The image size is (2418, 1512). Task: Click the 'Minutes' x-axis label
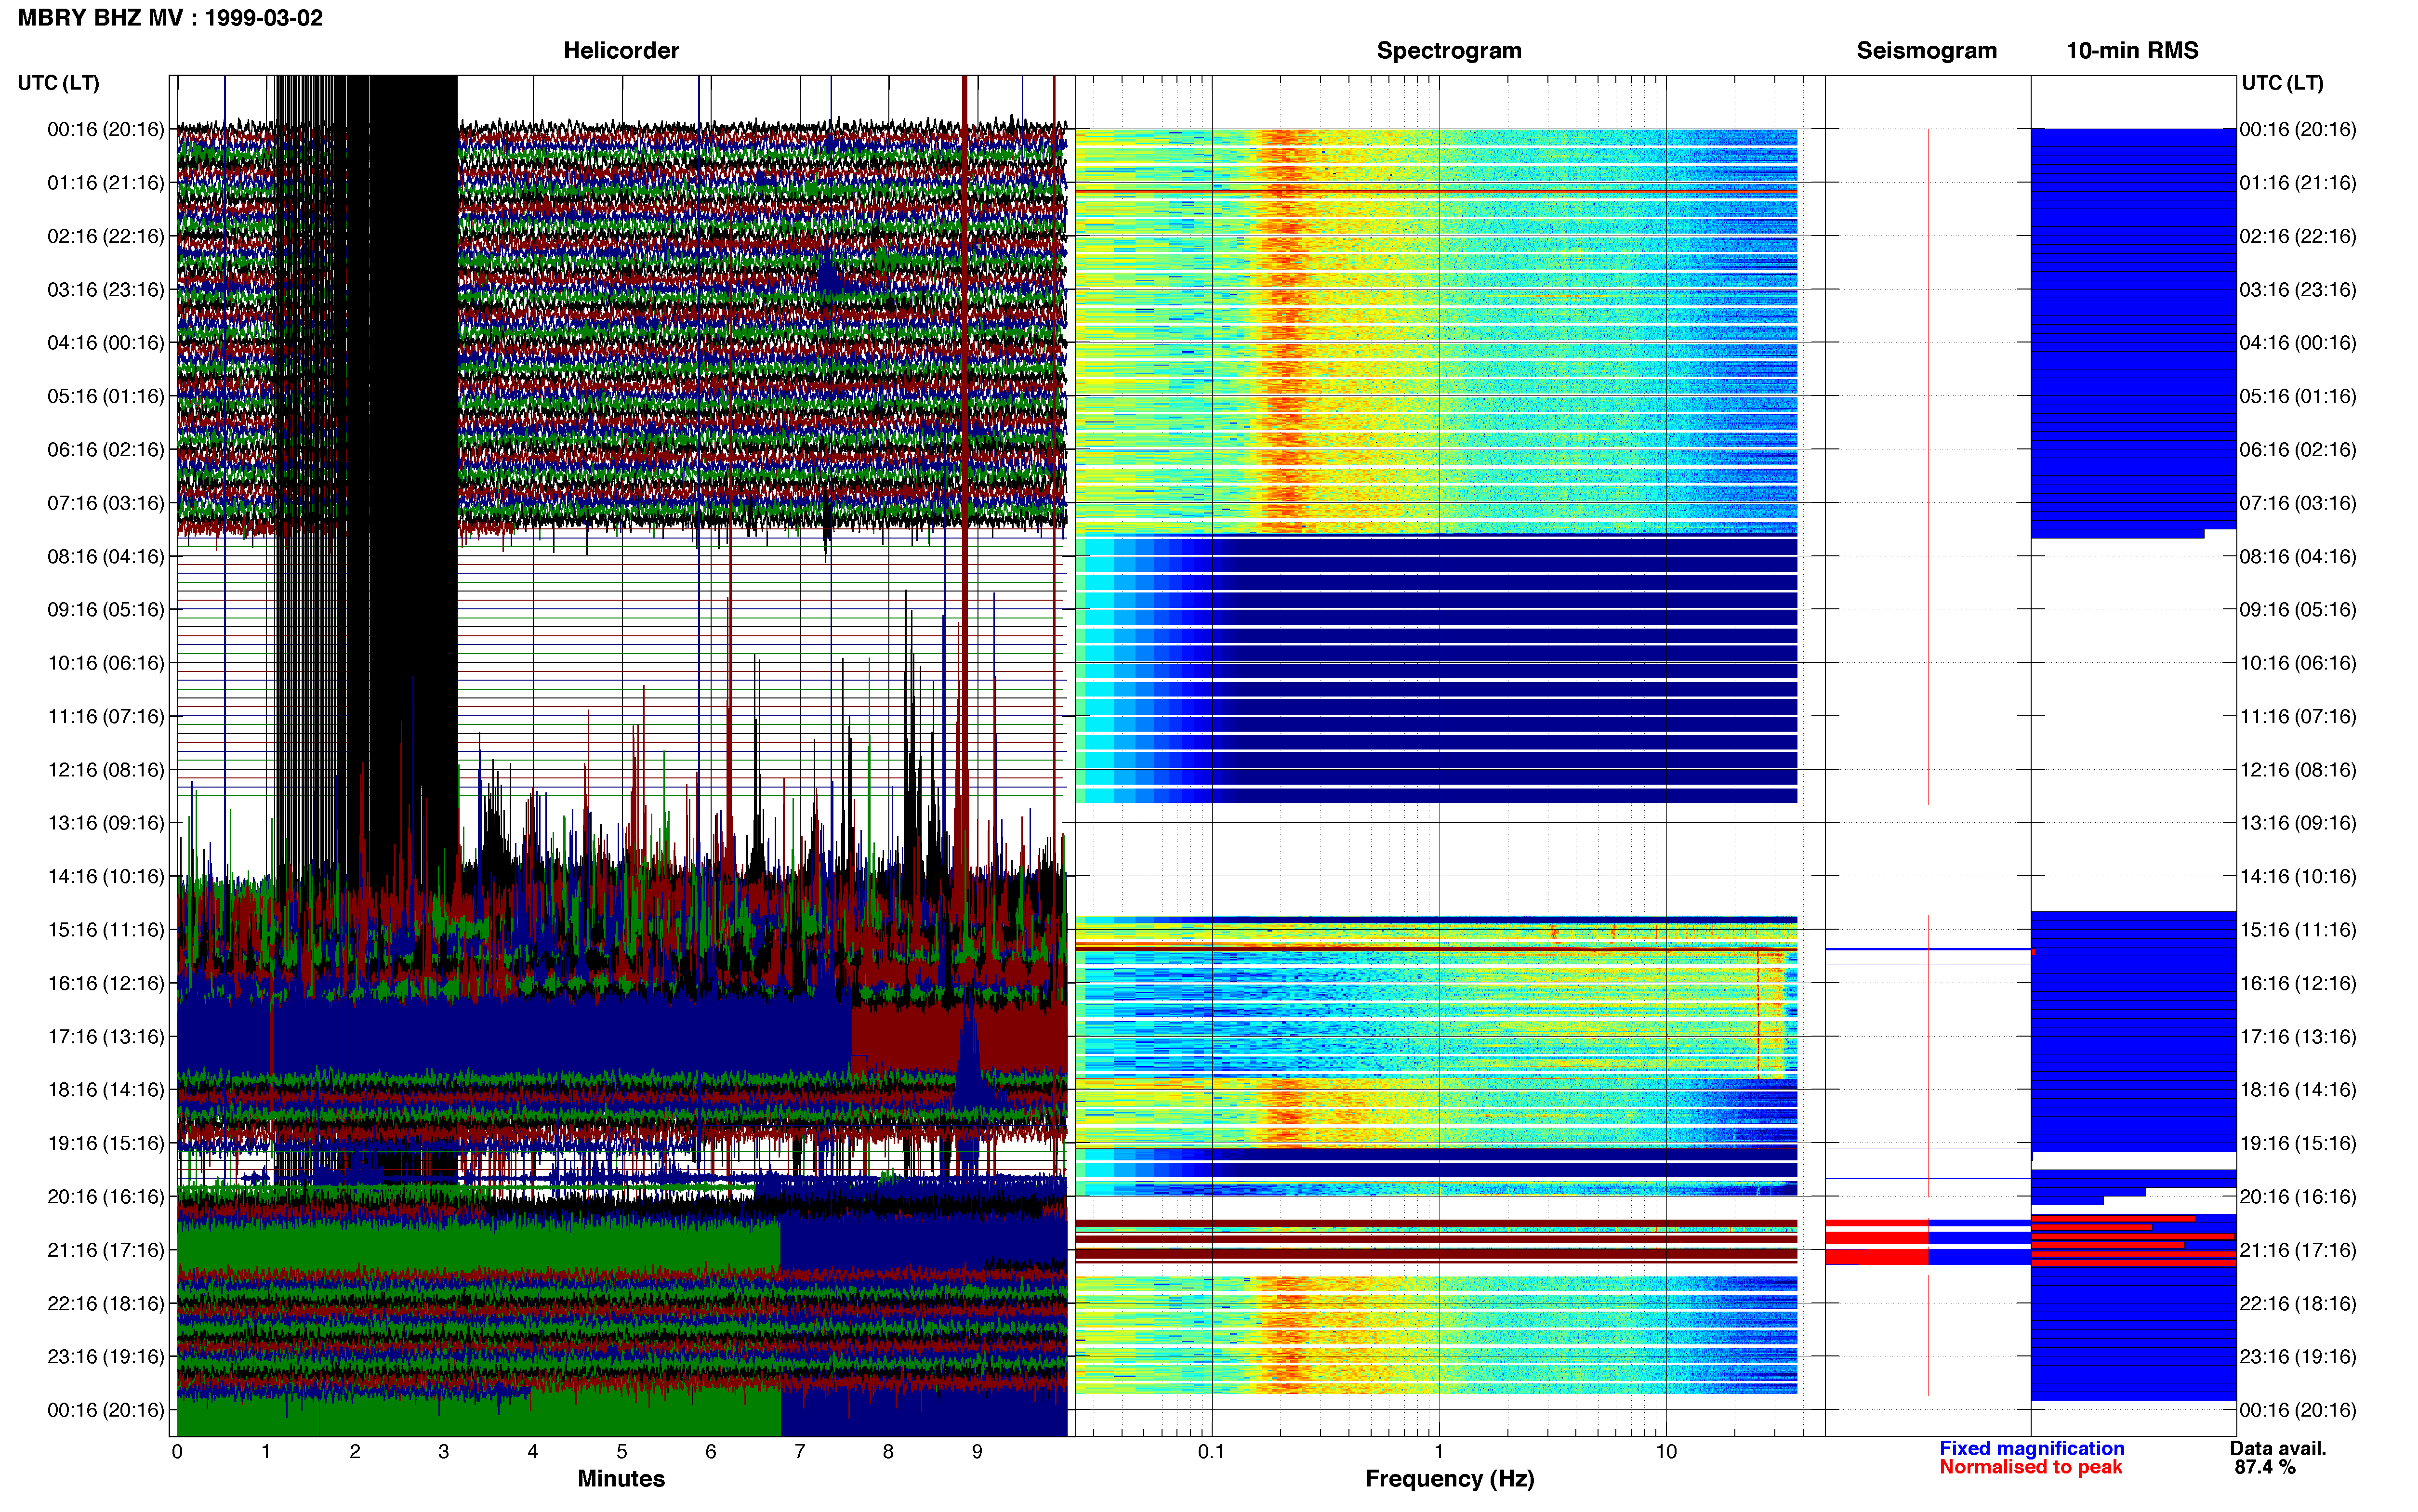(621, 1479)
